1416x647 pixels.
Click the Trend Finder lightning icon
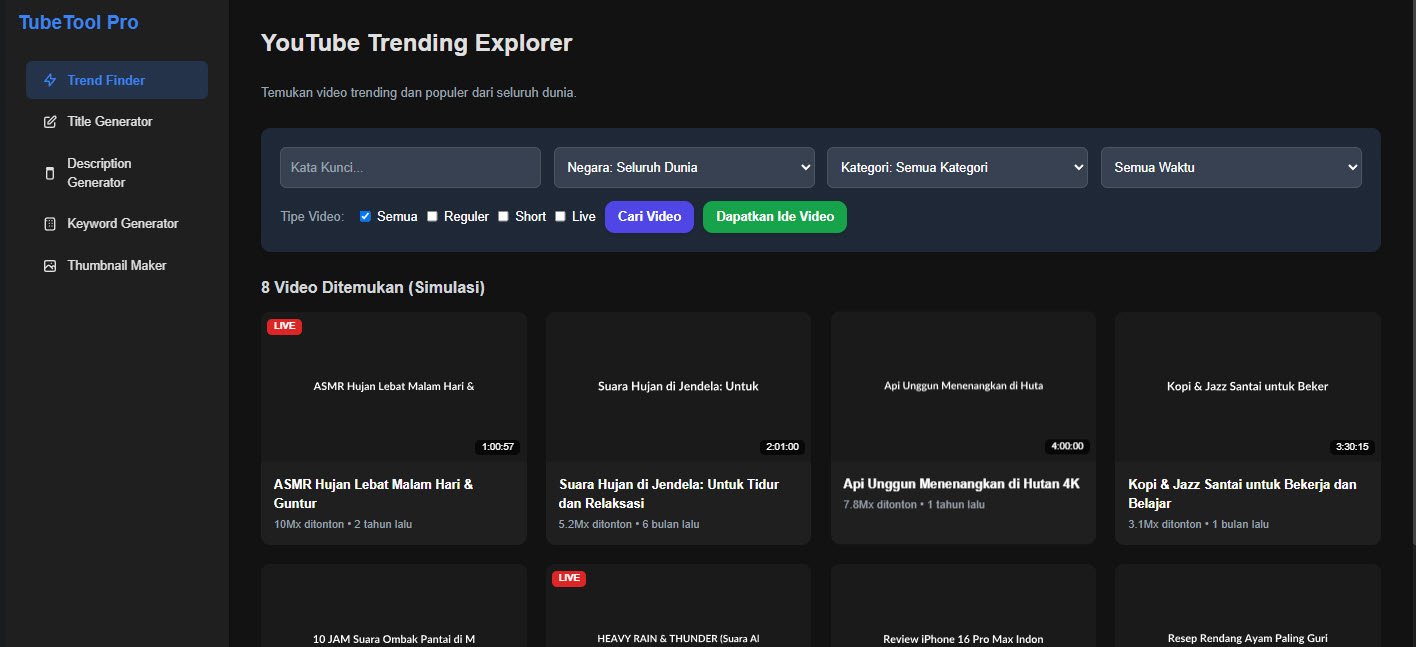click(x=50, y=80)
